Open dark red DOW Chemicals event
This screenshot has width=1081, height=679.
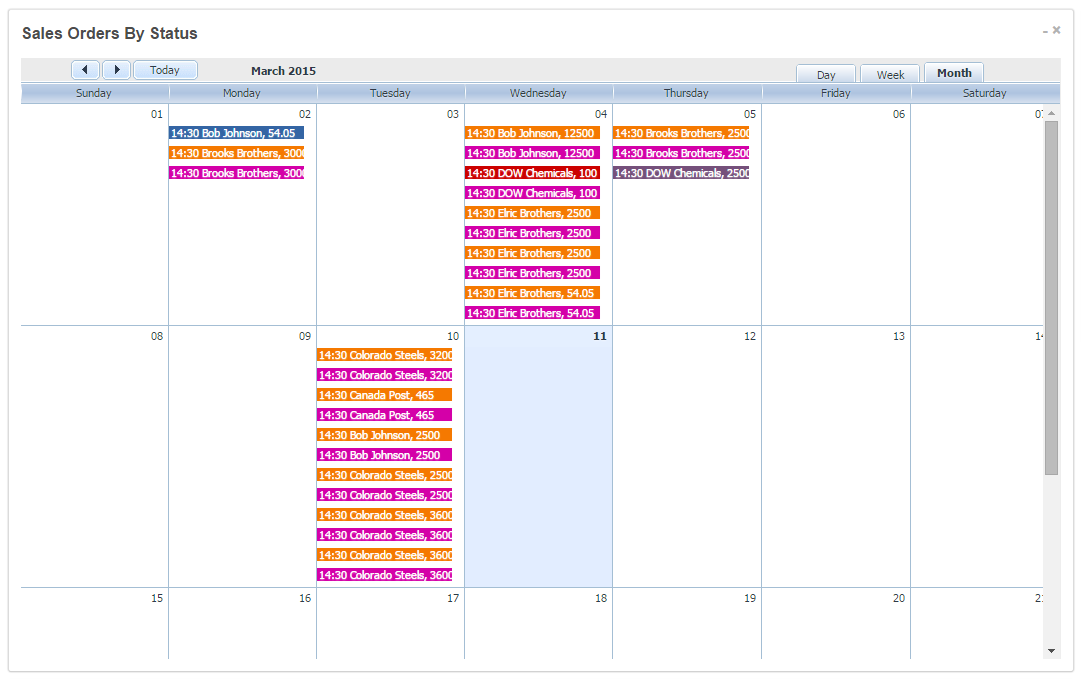[532, 173]
